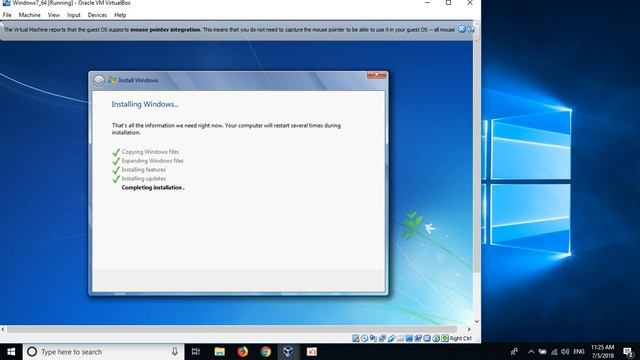Image resolution: width=640 pixels, height=360 pixels.
Task: Launch Firefox from the taskbar
Action: (x=242, y=351)
